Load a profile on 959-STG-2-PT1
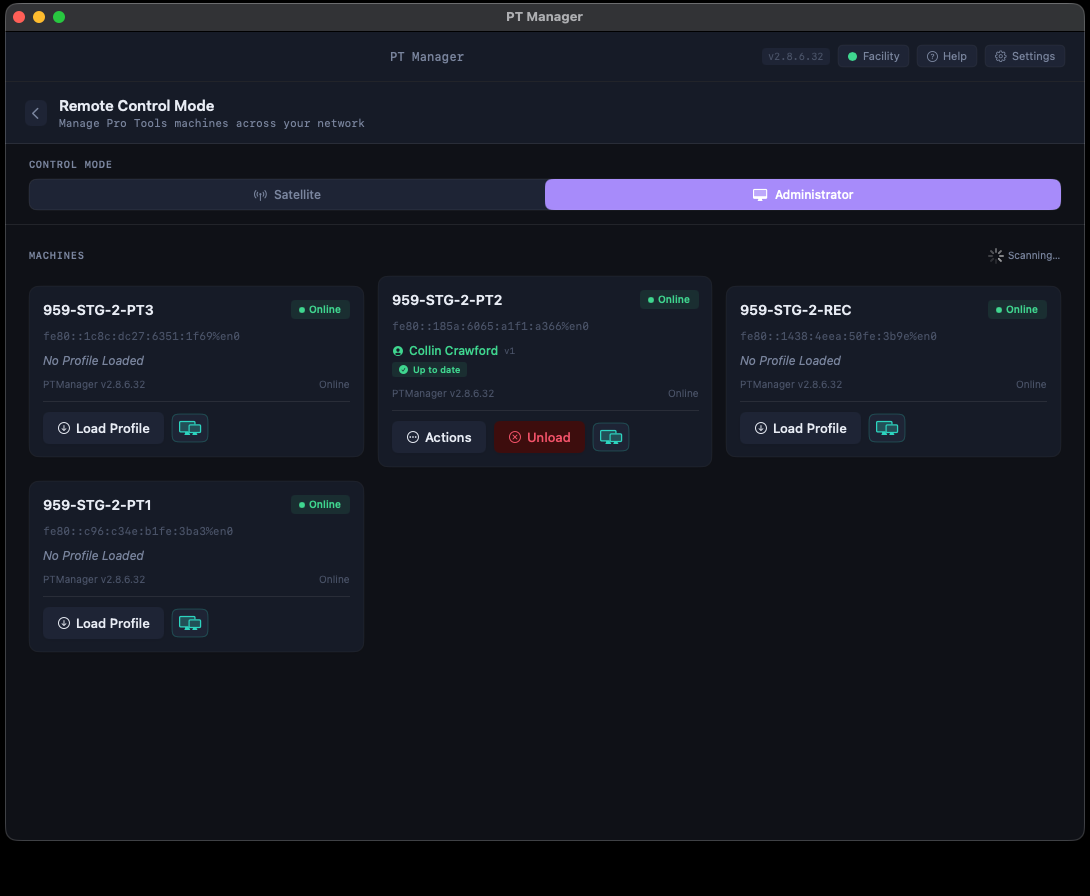The image size is (1090, 896). 104,624
